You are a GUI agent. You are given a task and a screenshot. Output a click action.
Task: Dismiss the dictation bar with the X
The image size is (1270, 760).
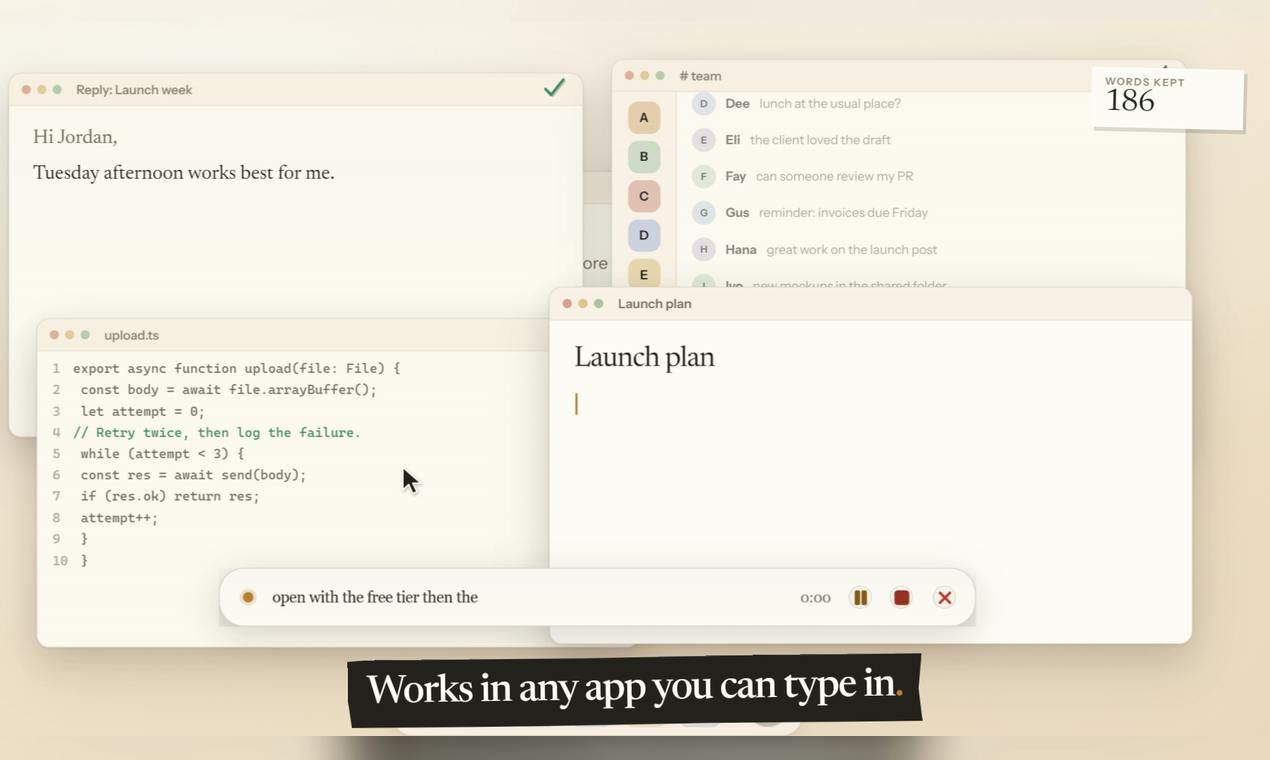(x=944, y=597)
